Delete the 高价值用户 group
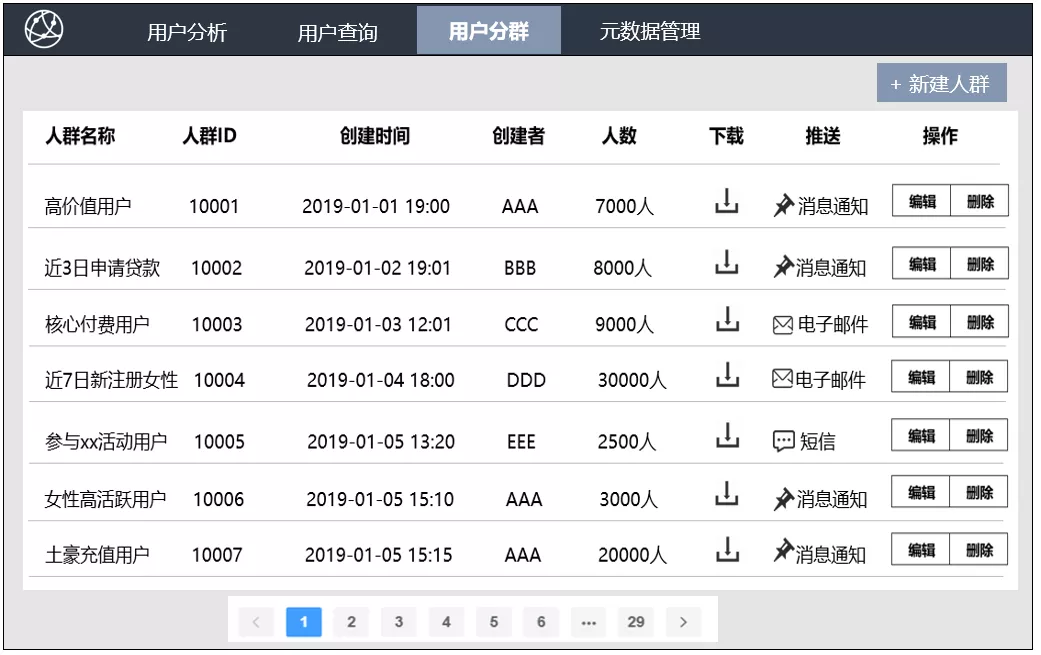The image size is (1041, 655). pos(980,201)
